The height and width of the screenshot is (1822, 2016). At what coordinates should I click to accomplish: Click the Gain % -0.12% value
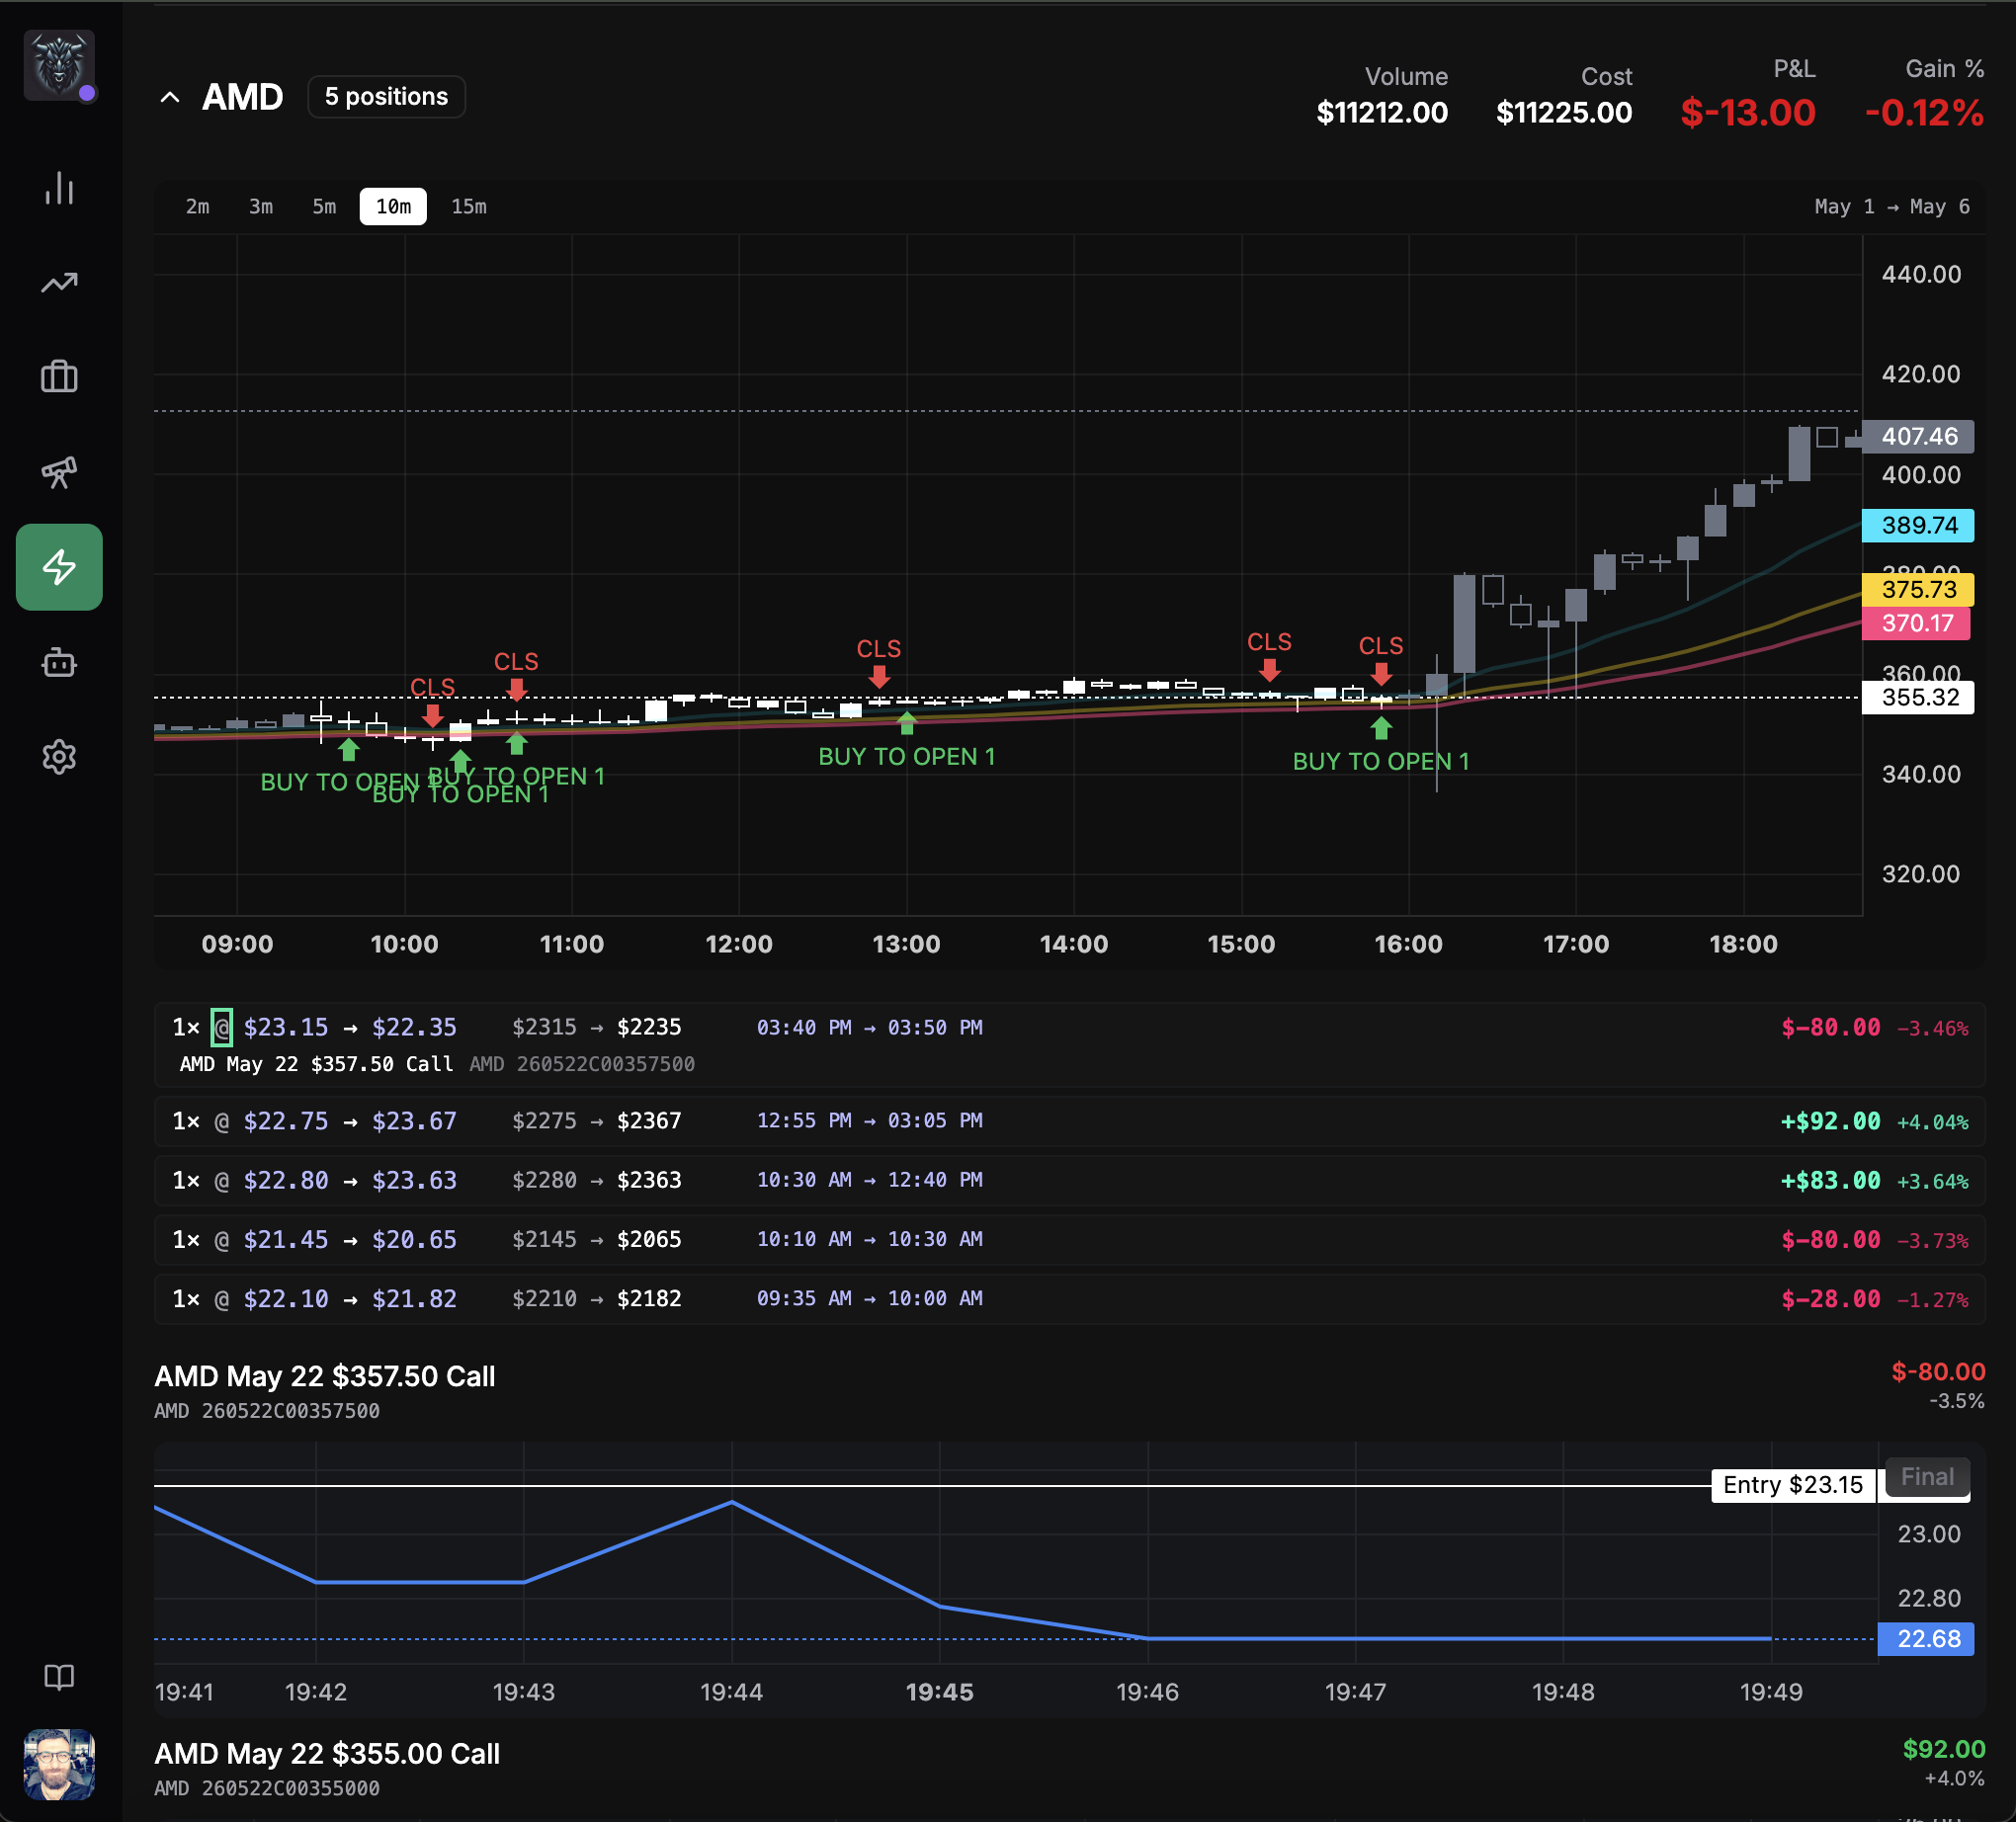click(1925, 112)
